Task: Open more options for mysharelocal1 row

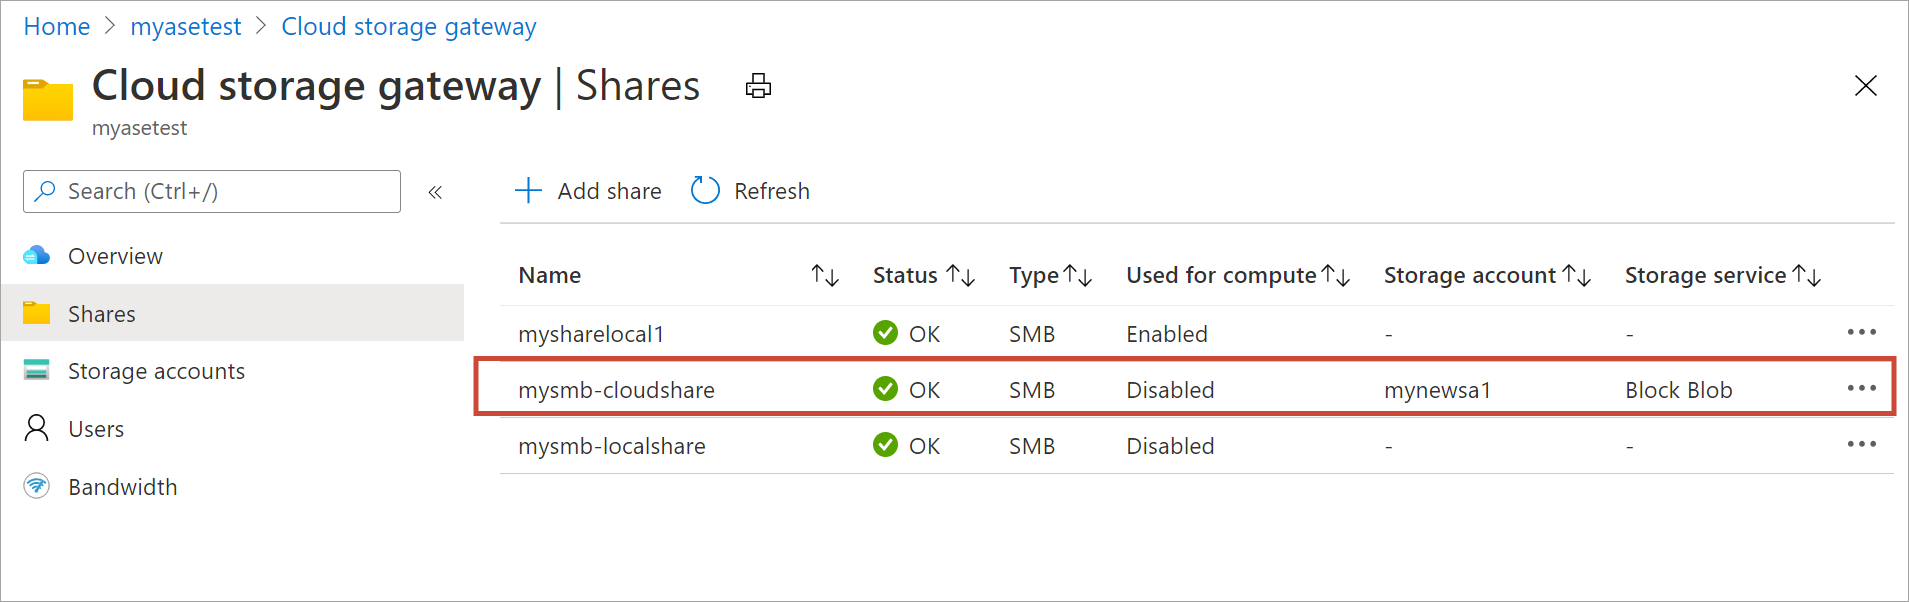Action: coord(1861,332)
